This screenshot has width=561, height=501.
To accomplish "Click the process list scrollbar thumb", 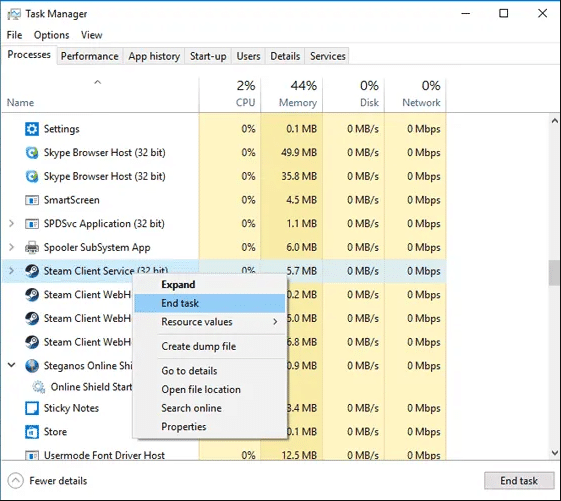I will tap(555, 273).
